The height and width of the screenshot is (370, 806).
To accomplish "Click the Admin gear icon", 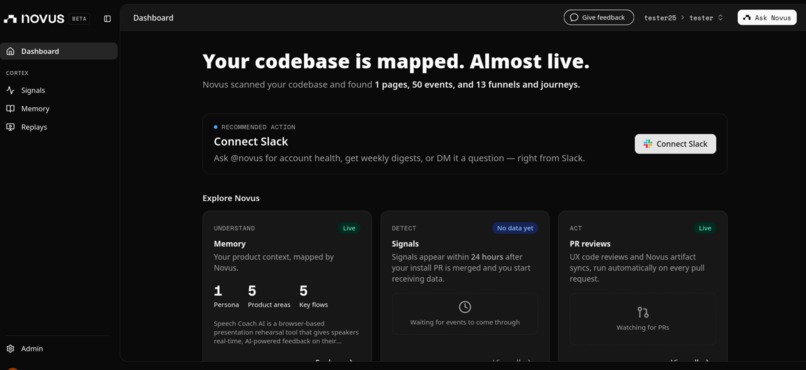I will (x=10, y=348).
